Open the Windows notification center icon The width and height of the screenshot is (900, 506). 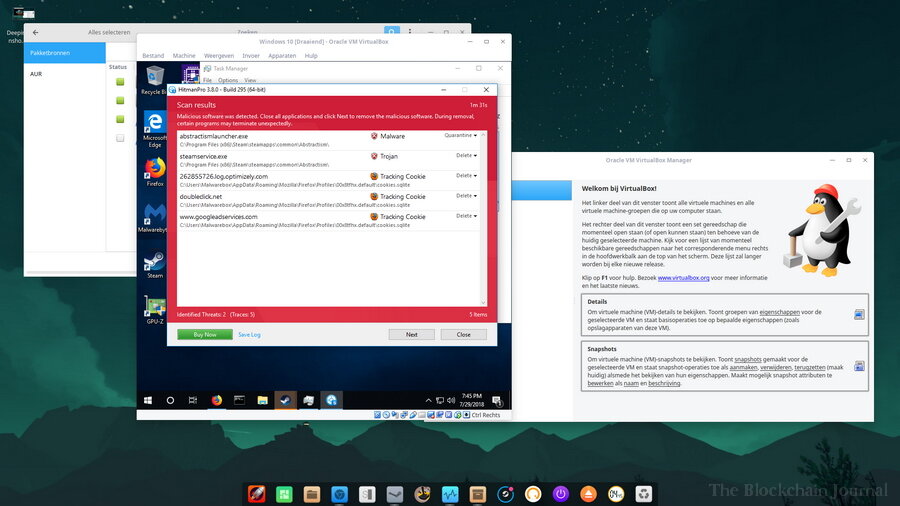(497, 400)
